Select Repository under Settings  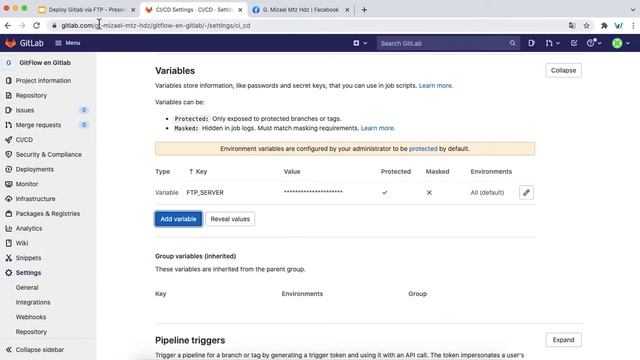tap(31, 331)
